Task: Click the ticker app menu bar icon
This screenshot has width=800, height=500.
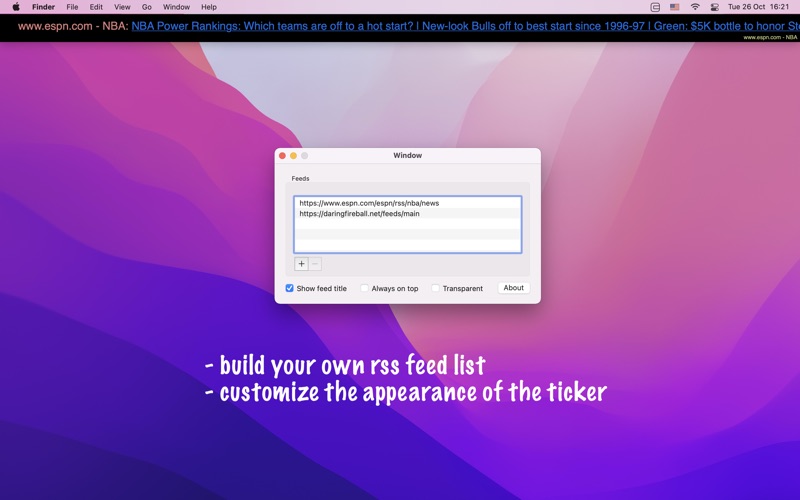Action: [655, 7]
